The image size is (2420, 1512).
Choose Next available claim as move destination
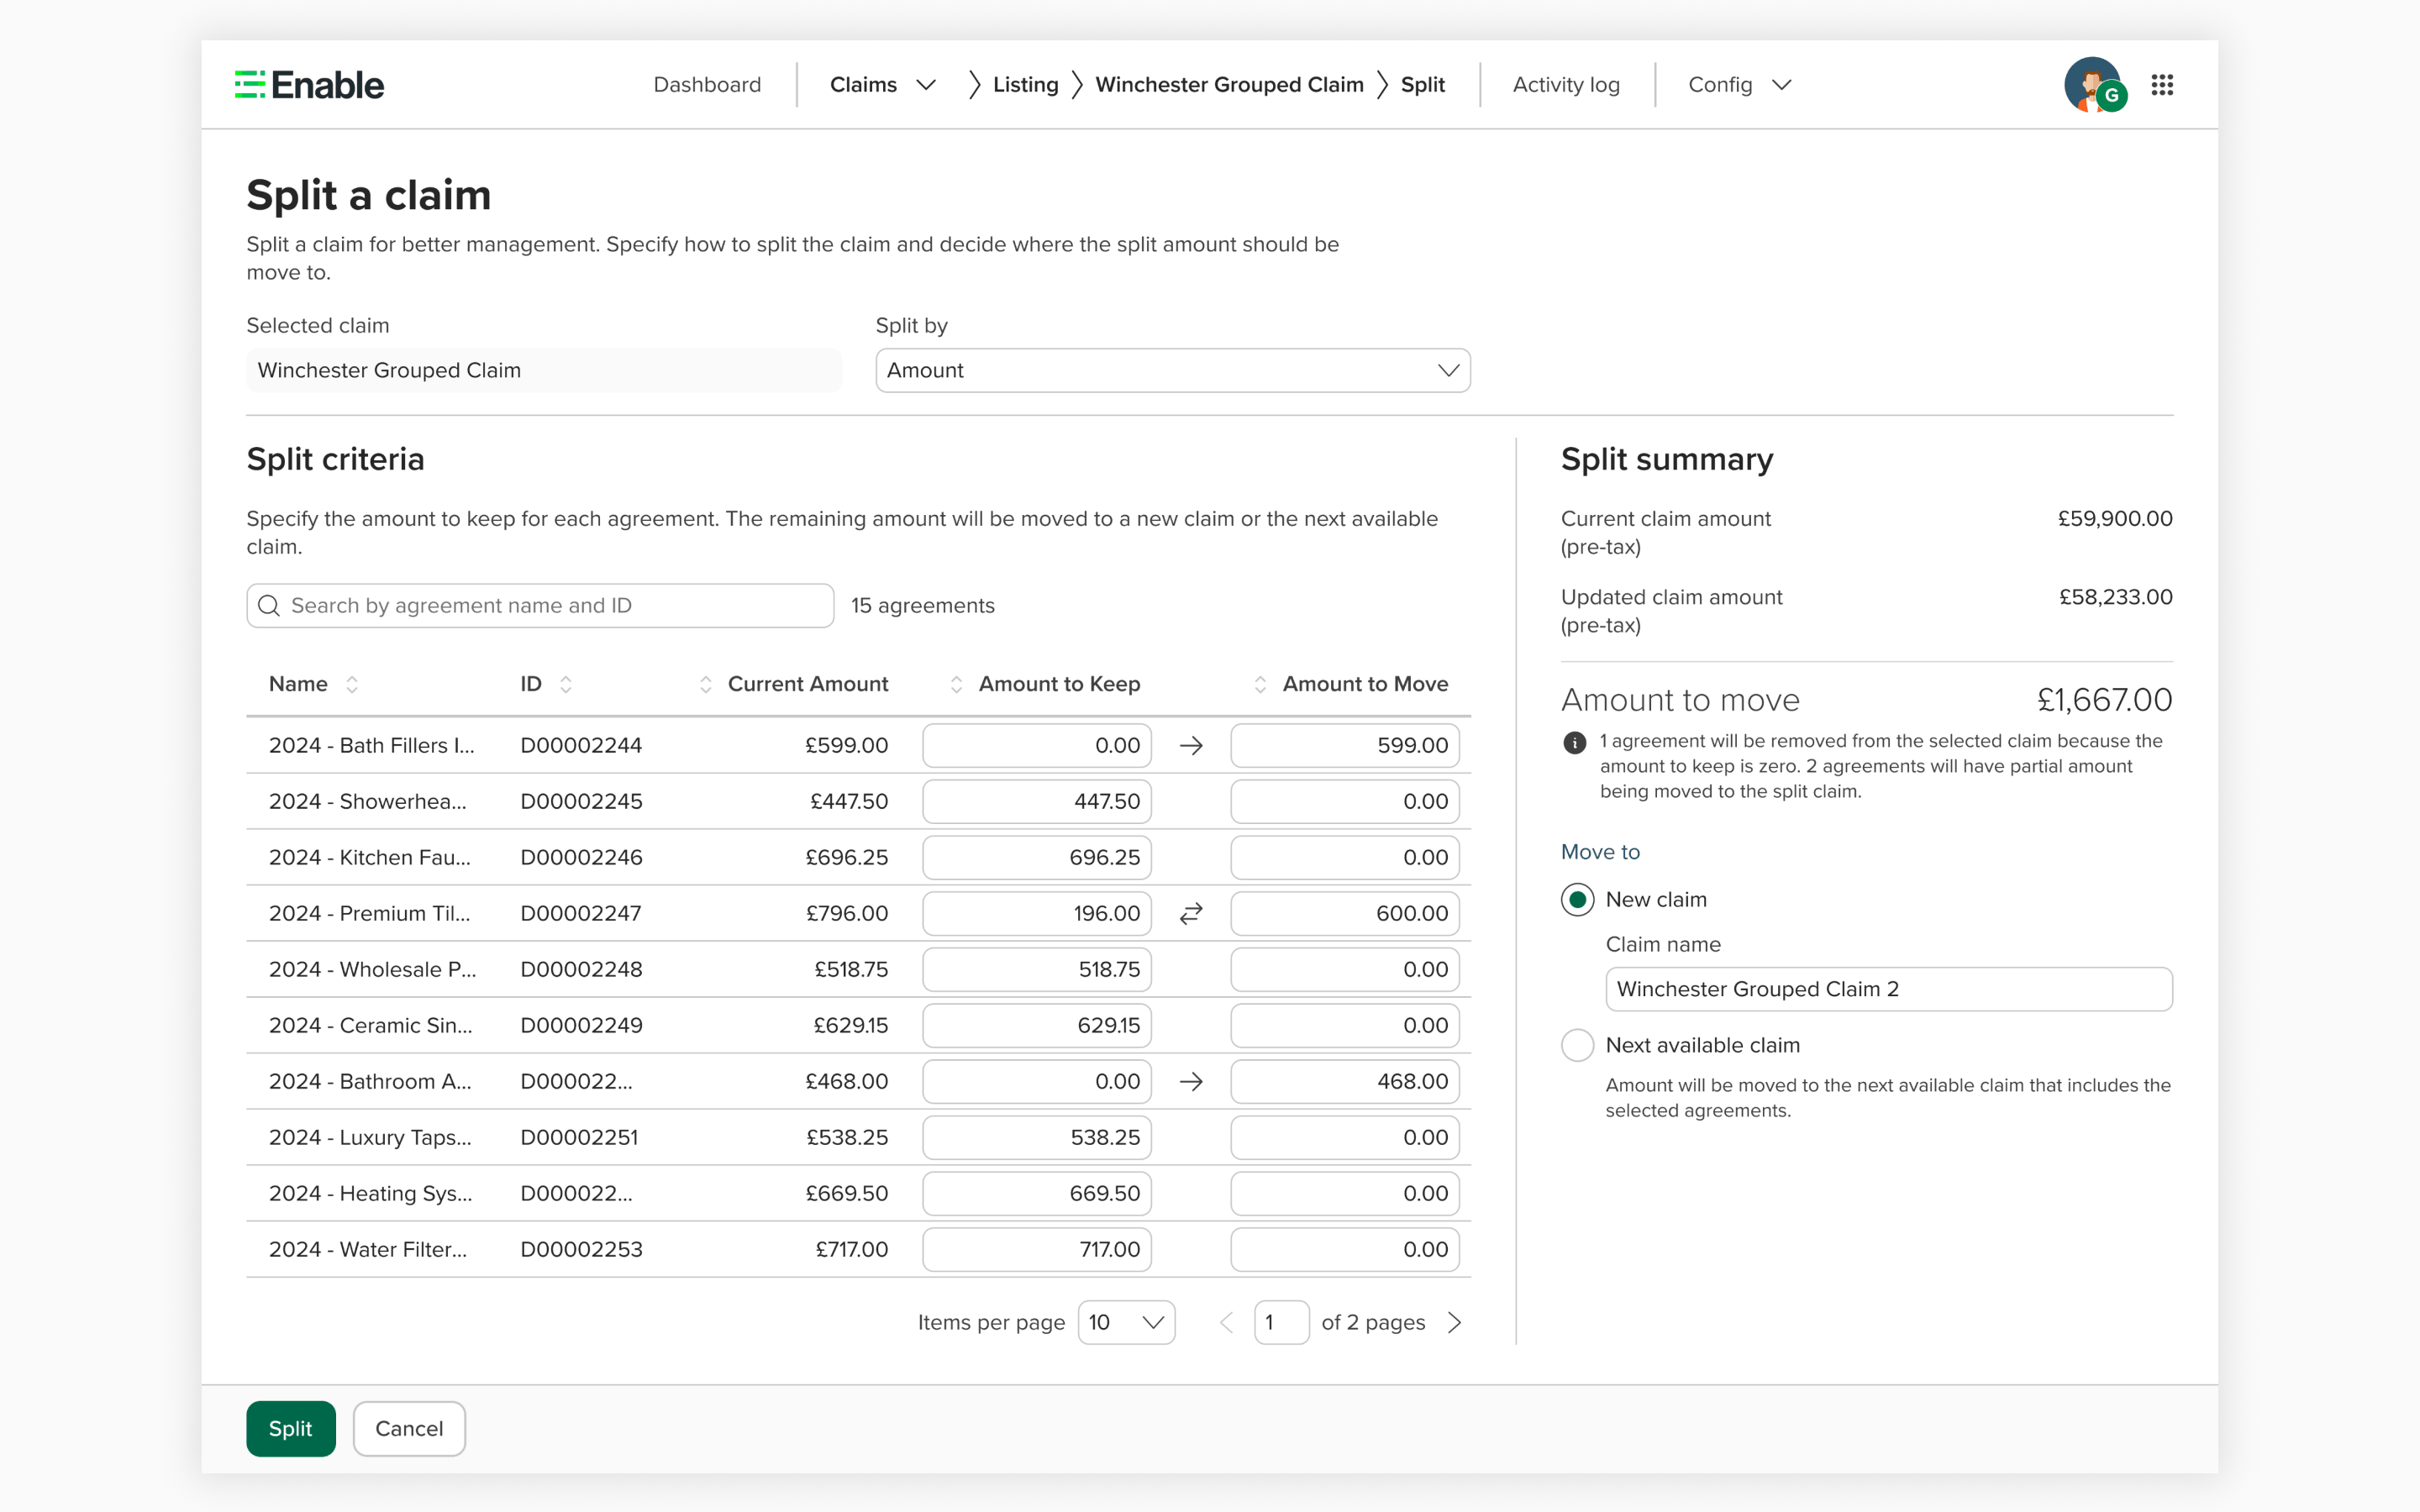[x=1577, y=1045]
